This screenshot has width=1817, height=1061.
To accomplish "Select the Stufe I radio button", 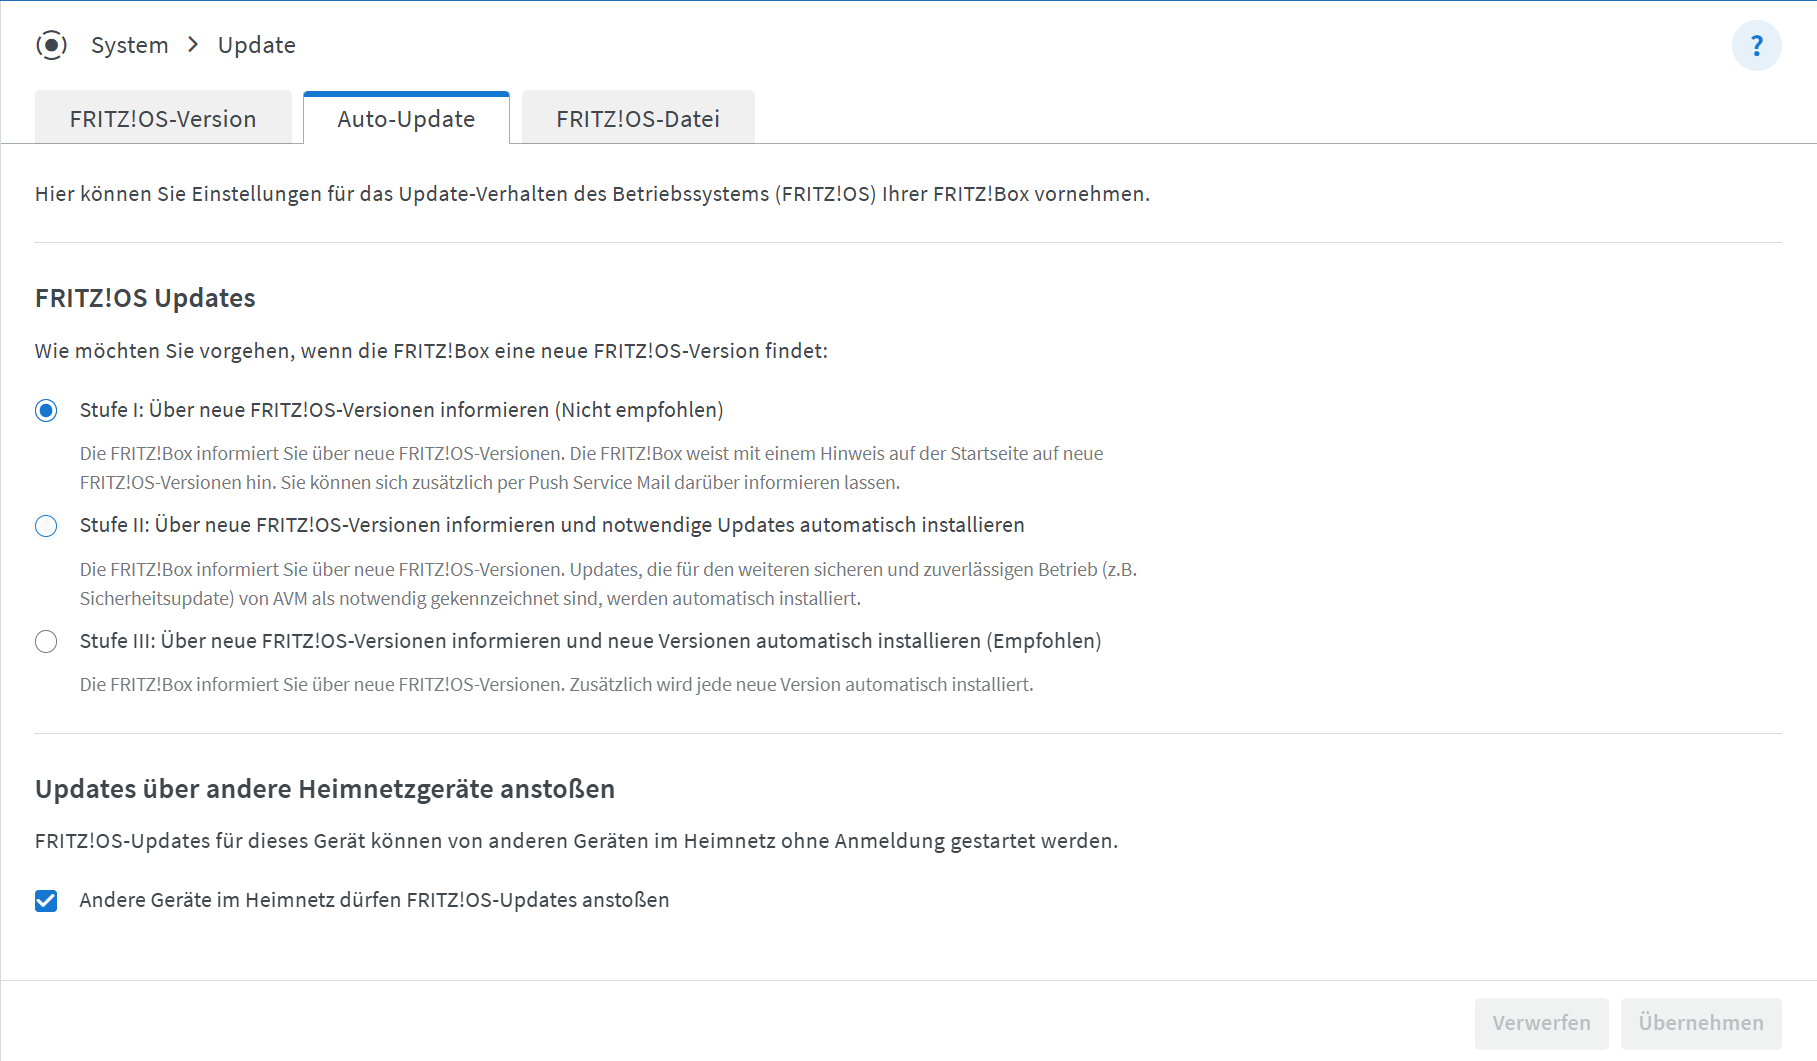I will click(46, 411).
